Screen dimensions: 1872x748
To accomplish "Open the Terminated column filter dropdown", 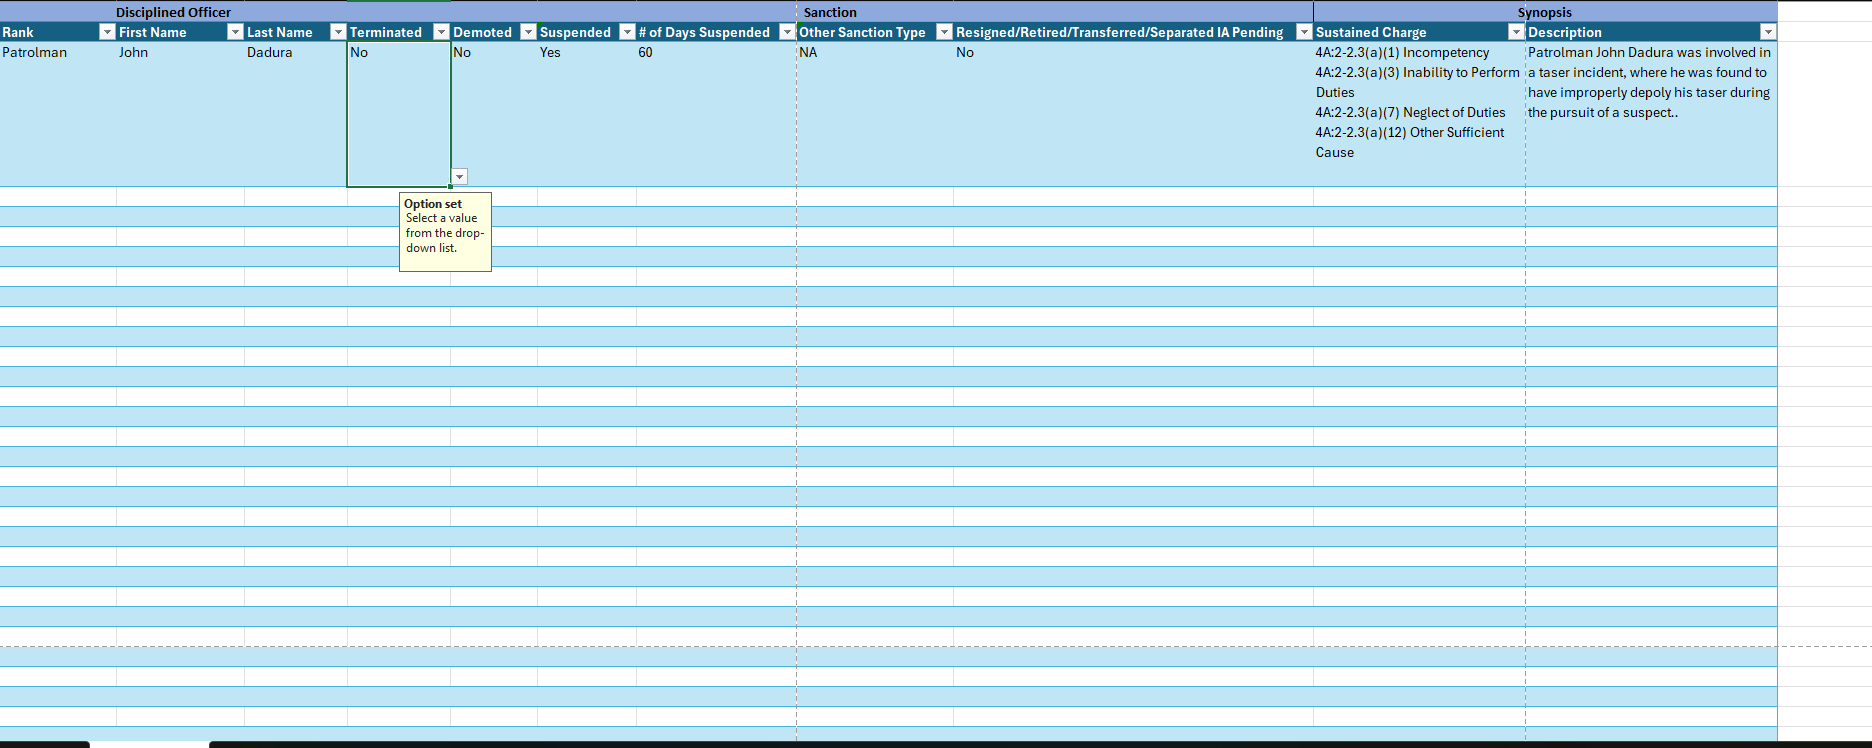I will pos(441,32).
